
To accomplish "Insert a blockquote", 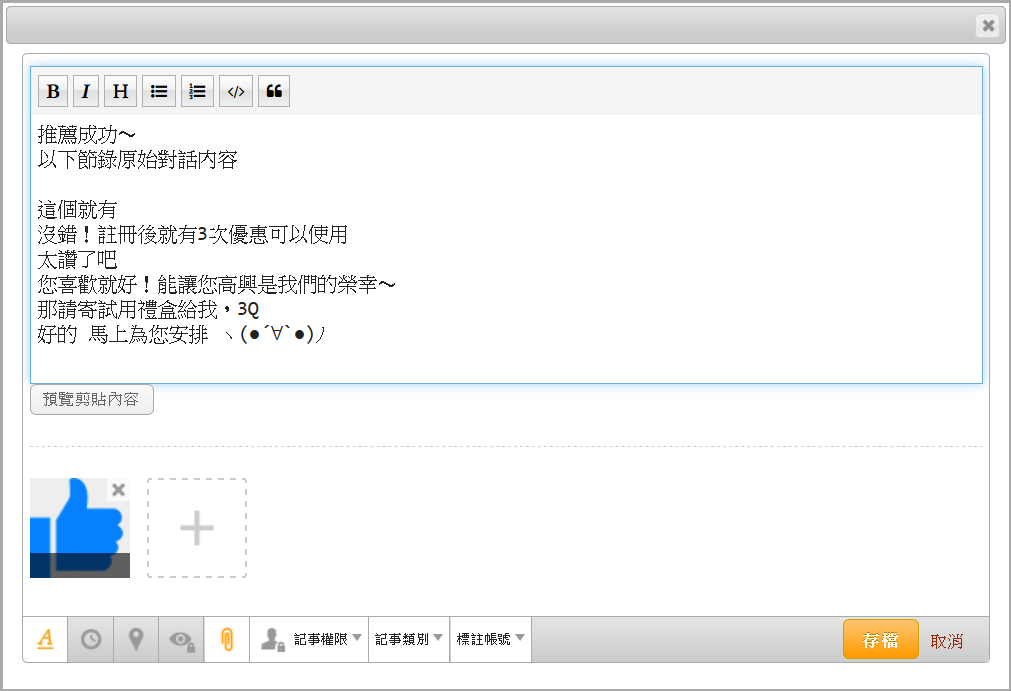I will click(274, 92).
